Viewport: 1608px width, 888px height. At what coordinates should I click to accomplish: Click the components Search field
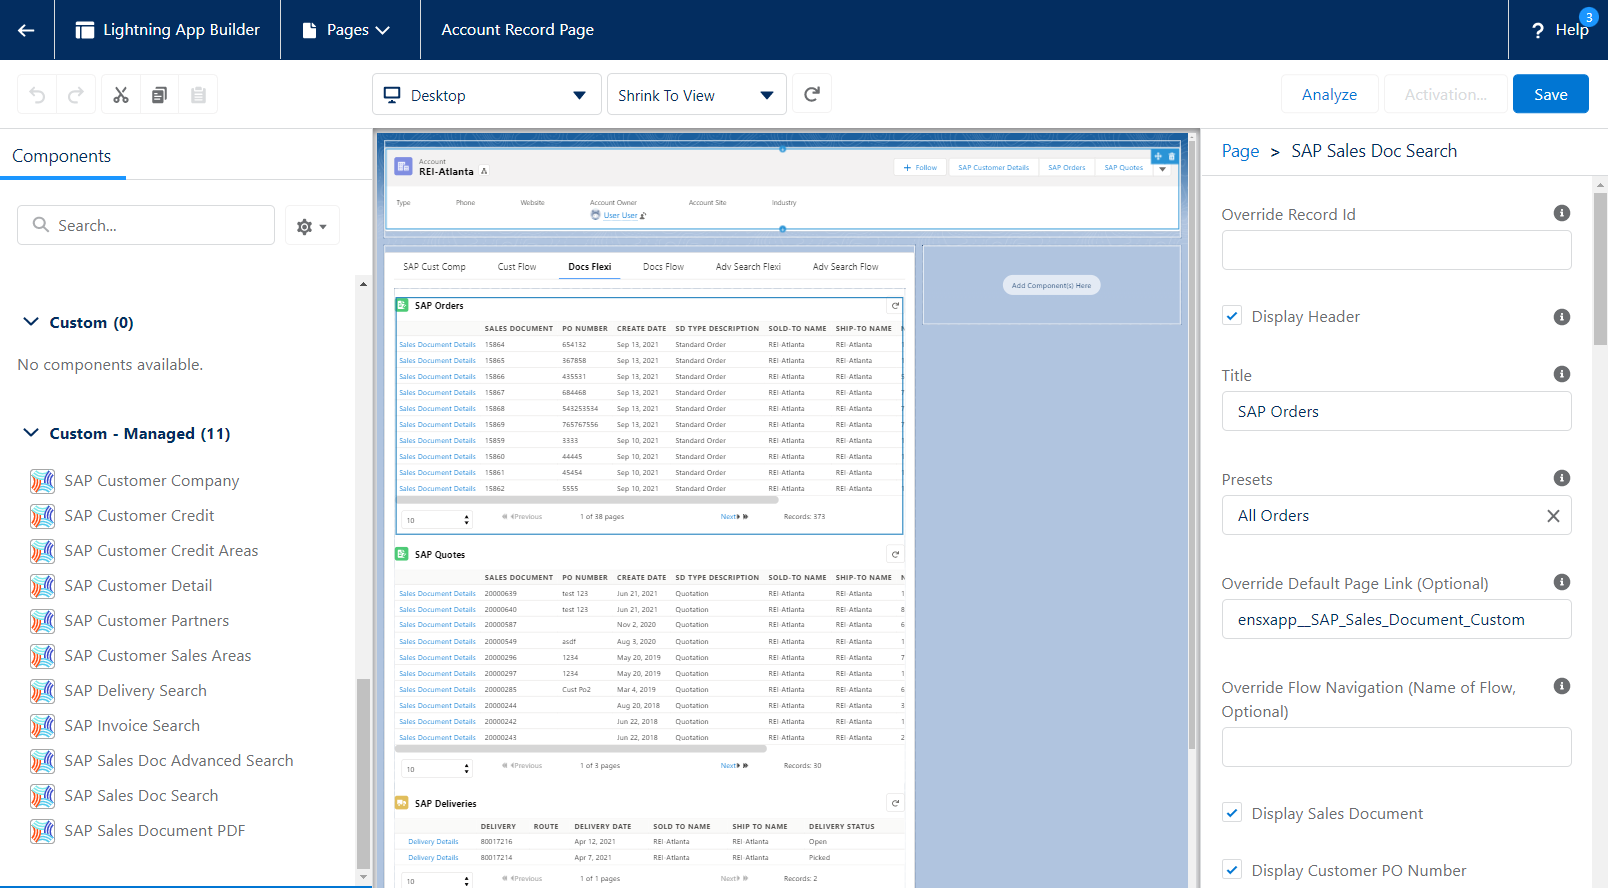pos(146,225)
